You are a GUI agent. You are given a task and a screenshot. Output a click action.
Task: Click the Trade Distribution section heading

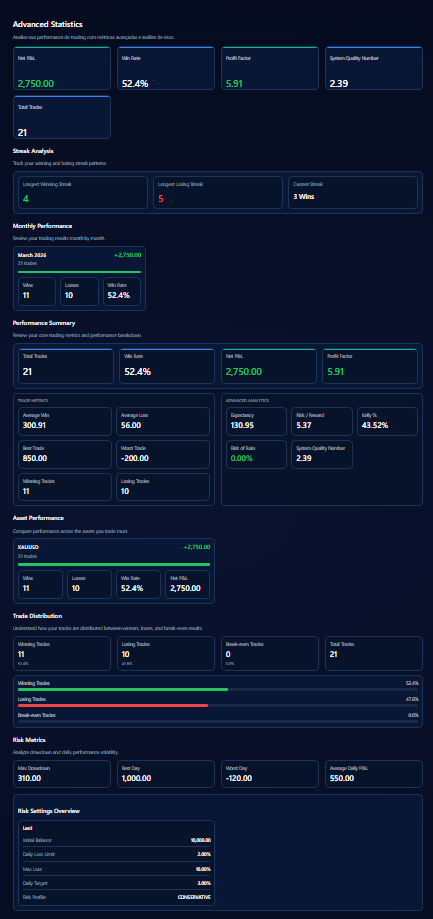[x=37, y=616]
